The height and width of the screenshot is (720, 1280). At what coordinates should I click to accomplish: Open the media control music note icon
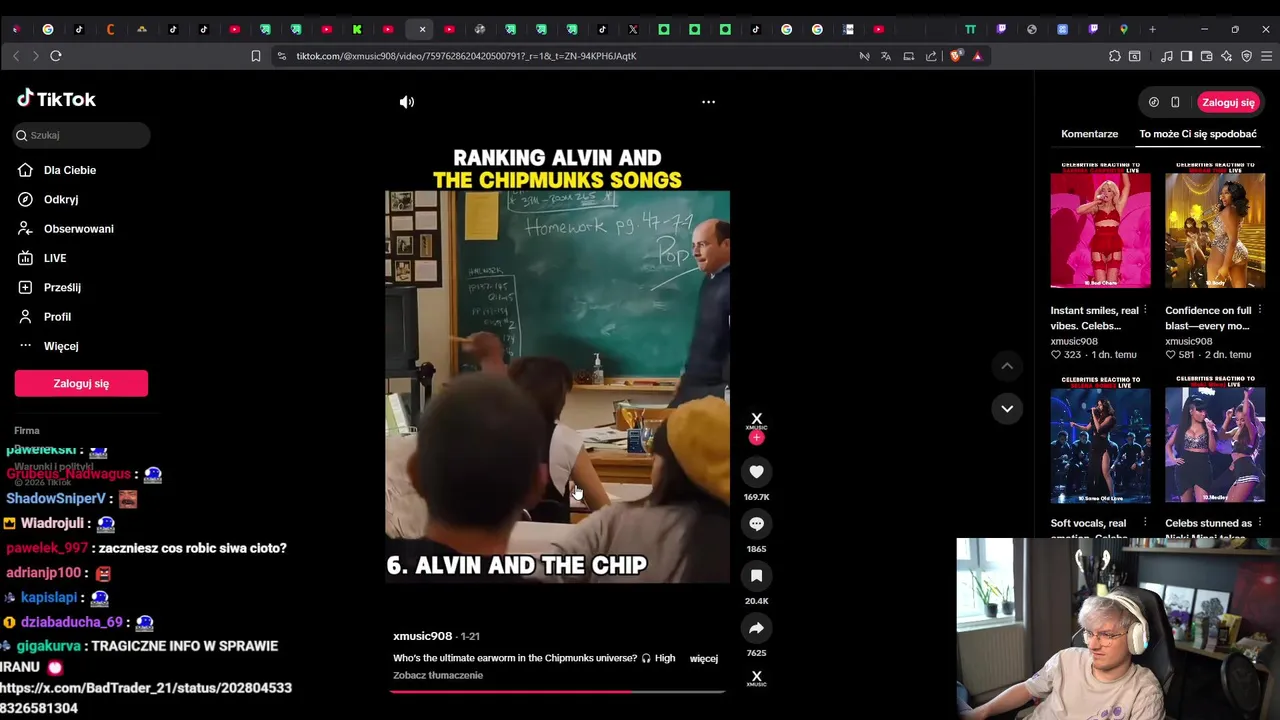pos(1167,56)
